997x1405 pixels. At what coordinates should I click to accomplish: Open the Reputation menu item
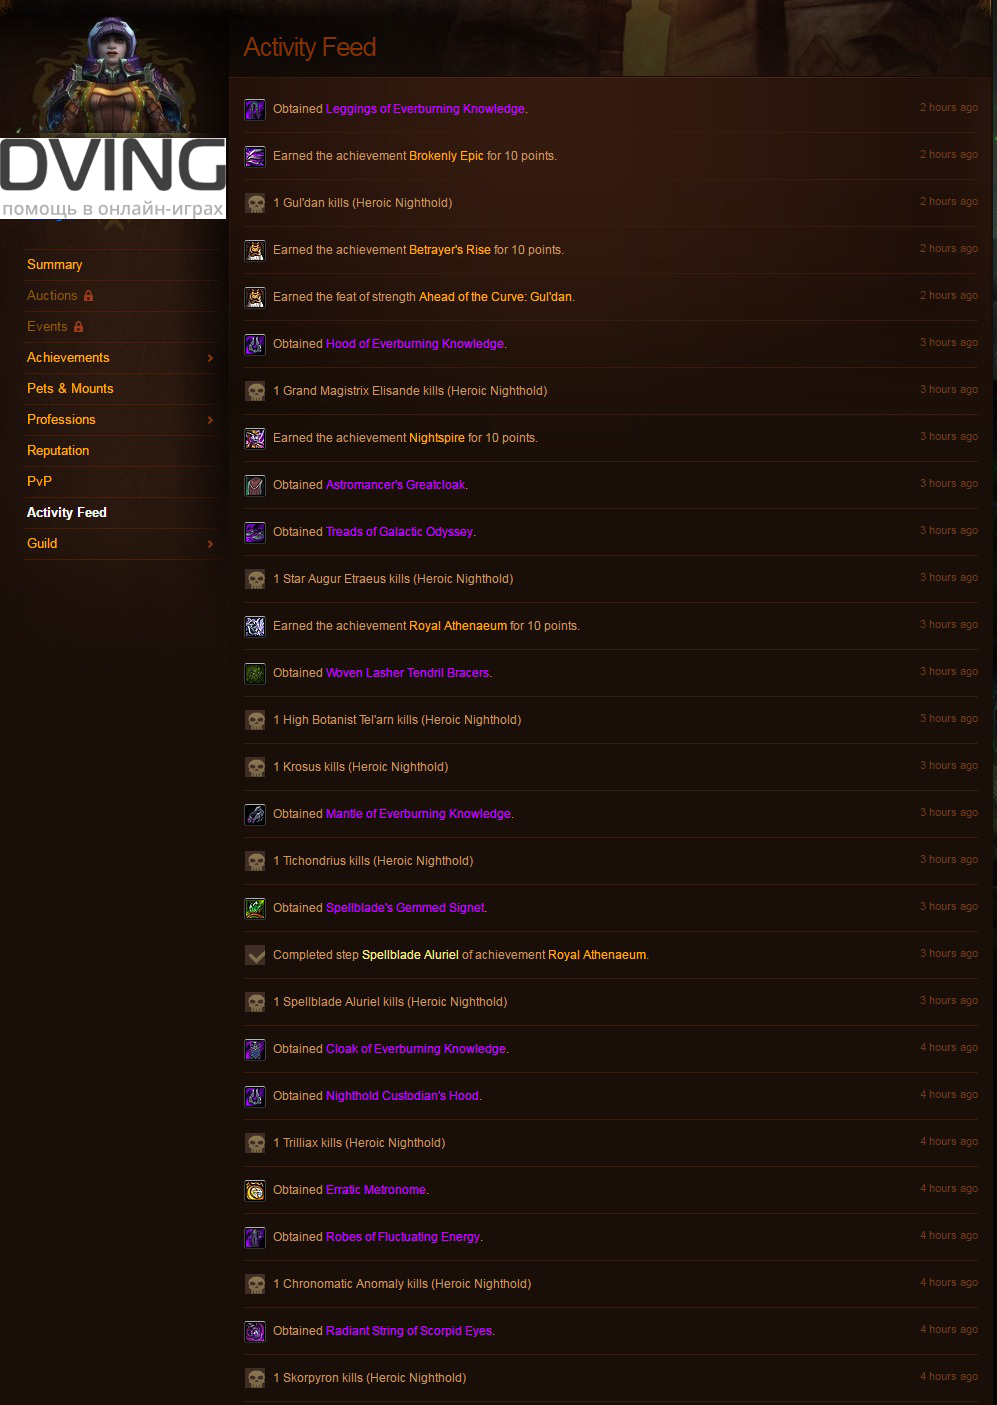point(58,451)
